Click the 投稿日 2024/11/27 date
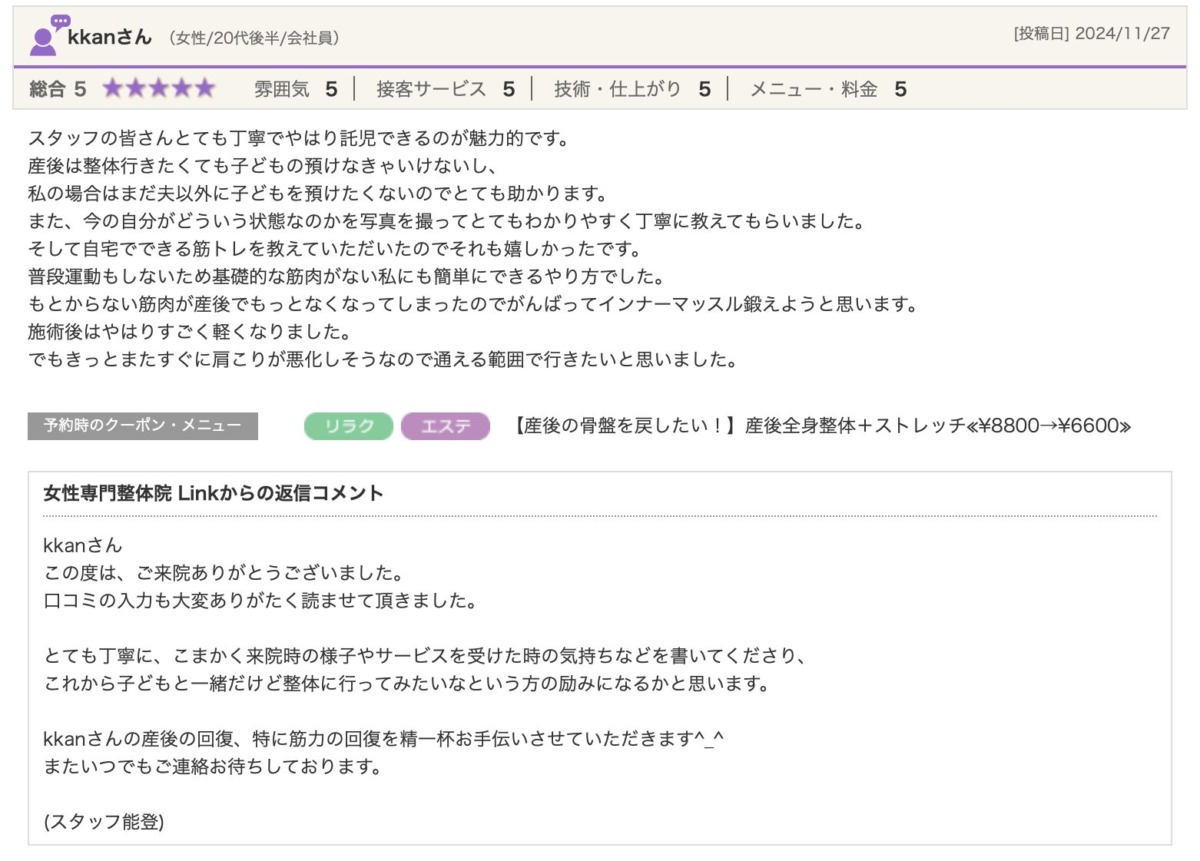The width and height of the screenshot is (1200, 861). click(x=1091, y=33)
